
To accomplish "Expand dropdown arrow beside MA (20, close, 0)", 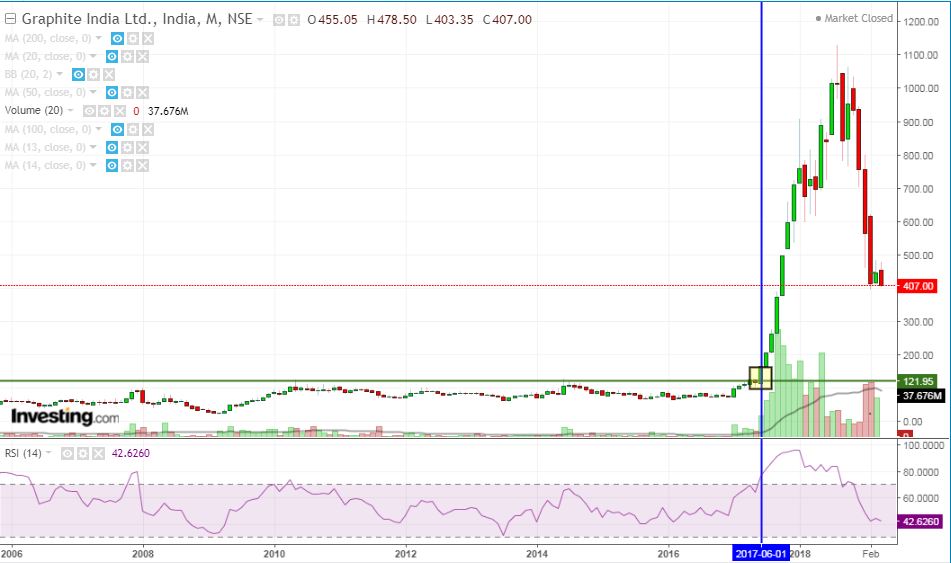I will click(93, 56).
